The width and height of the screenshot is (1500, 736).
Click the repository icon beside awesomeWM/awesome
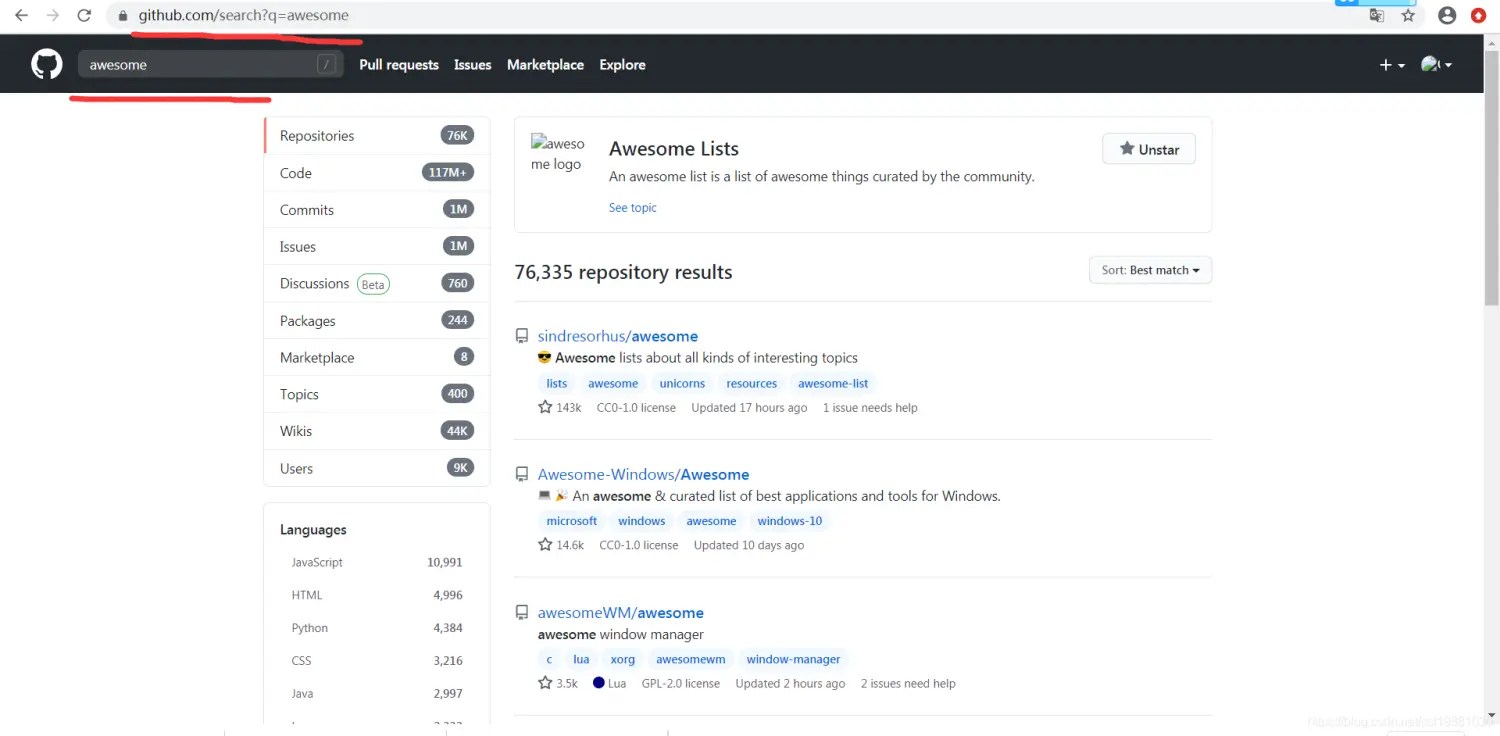tap(521, 612)
